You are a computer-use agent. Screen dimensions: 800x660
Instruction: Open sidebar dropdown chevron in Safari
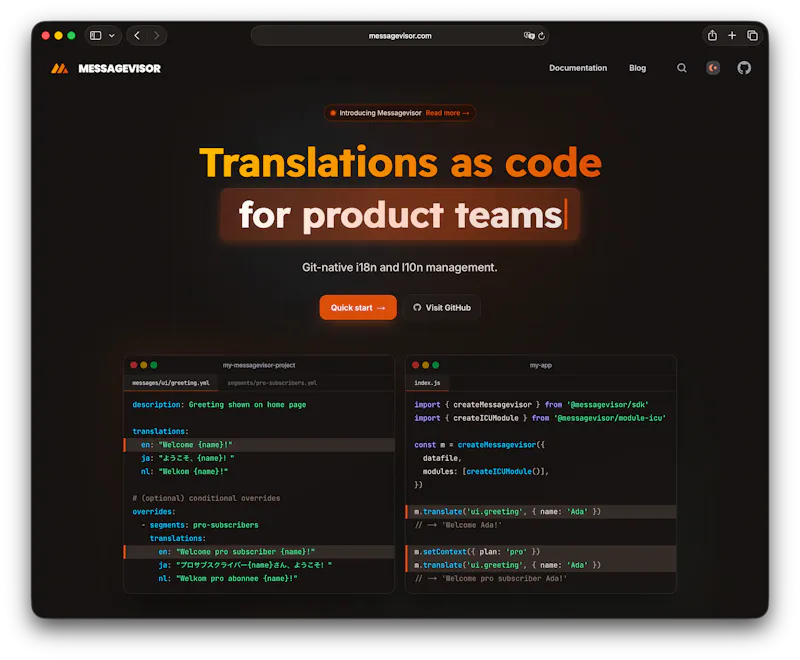112,36
